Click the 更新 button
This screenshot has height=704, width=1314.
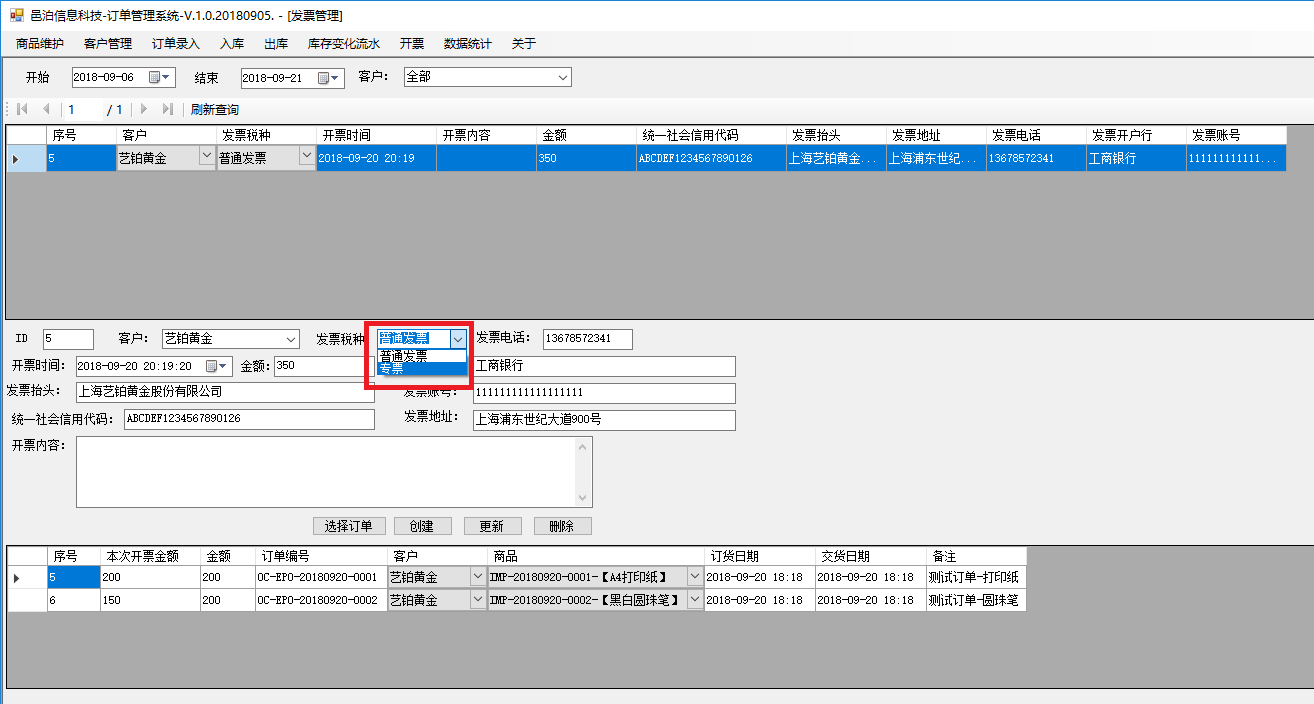click(492, 526)
